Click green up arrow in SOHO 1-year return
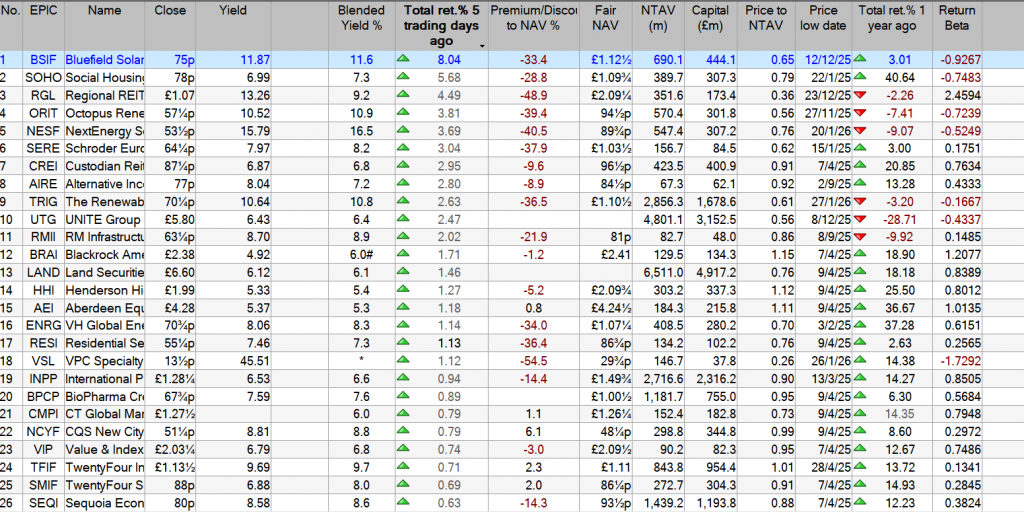Image resolution: width=1024 pixels, height=512 pixels. pyautogui.click(x=860, y=78)
